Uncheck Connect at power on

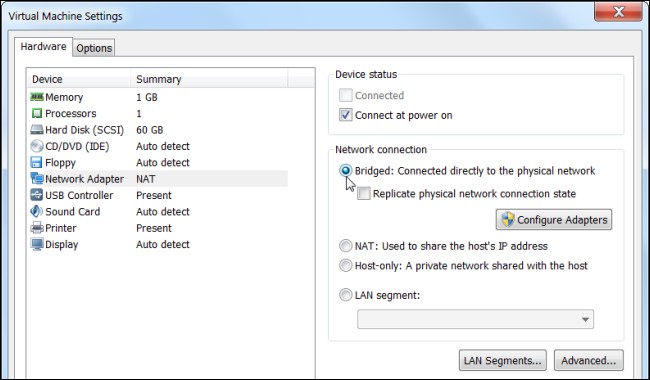point(346,115)
